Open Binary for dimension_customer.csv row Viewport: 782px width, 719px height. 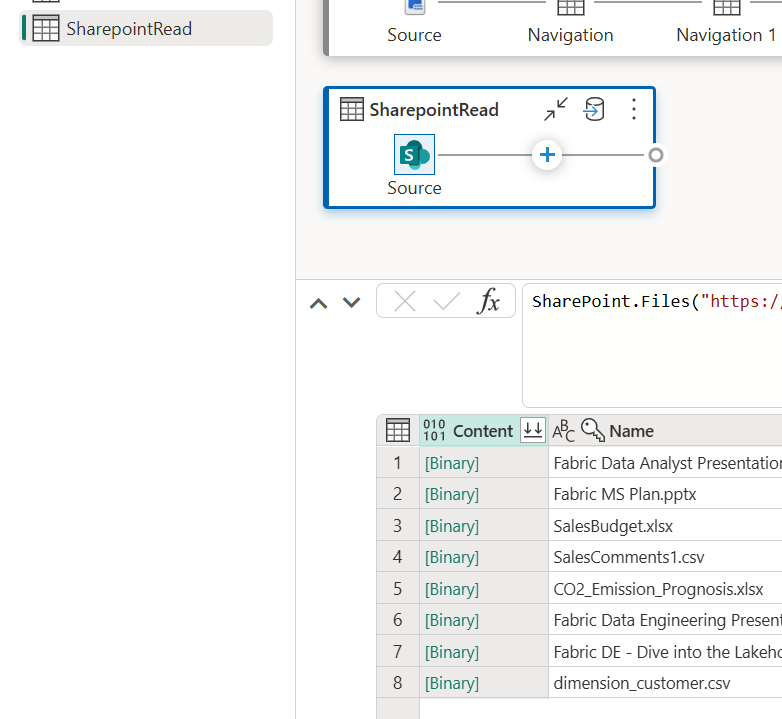(452, 683)
